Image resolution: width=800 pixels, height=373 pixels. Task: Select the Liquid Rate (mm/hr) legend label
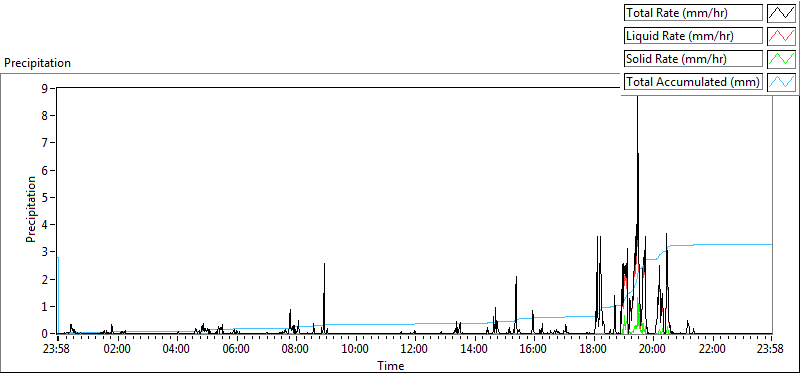pos(694,36)
